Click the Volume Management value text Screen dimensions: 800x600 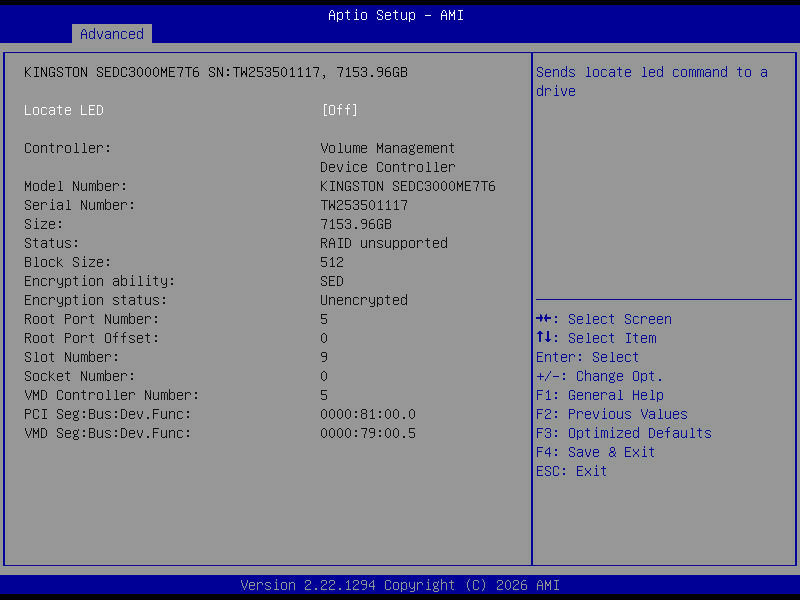(388, 148)
